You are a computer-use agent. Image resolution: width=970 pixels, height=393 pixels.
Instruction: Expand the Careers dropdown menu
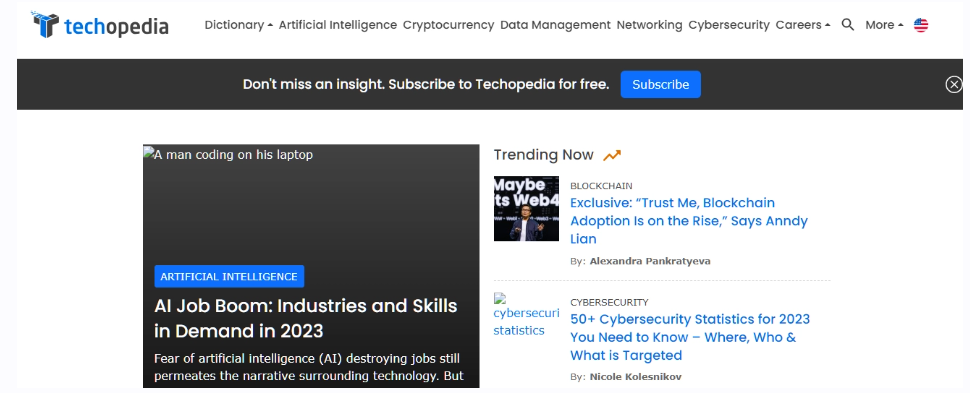tap(802, 25)
